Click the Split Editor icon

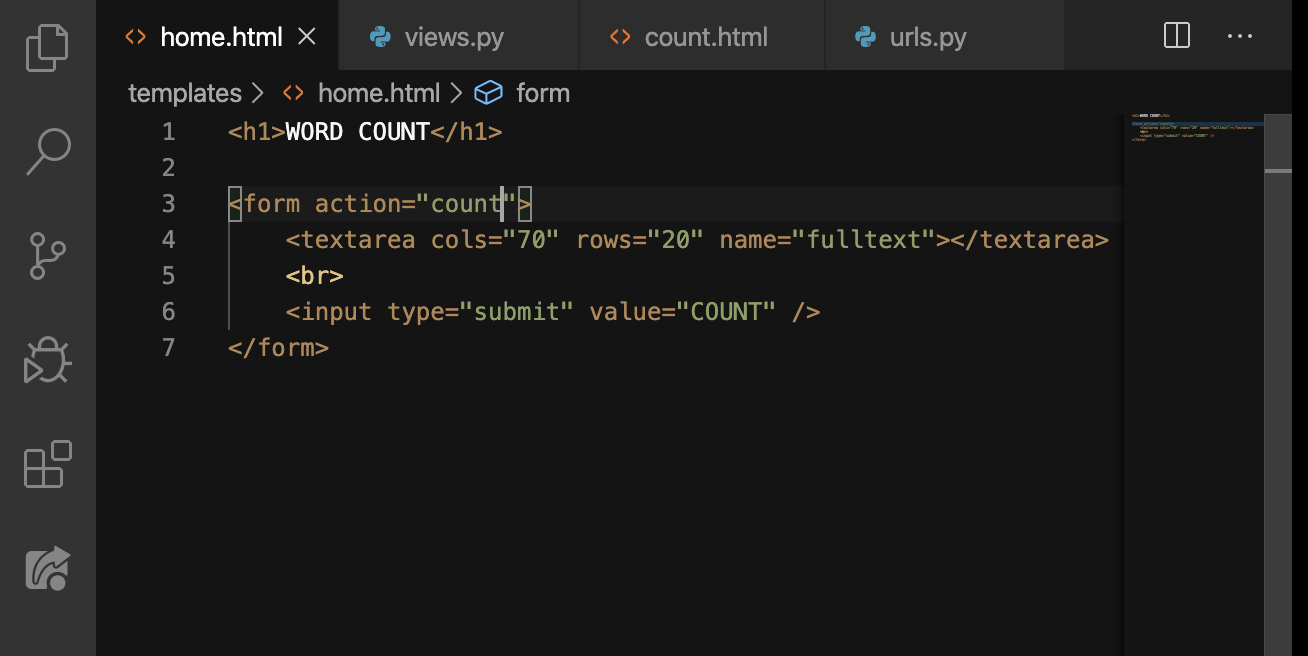1176,36
